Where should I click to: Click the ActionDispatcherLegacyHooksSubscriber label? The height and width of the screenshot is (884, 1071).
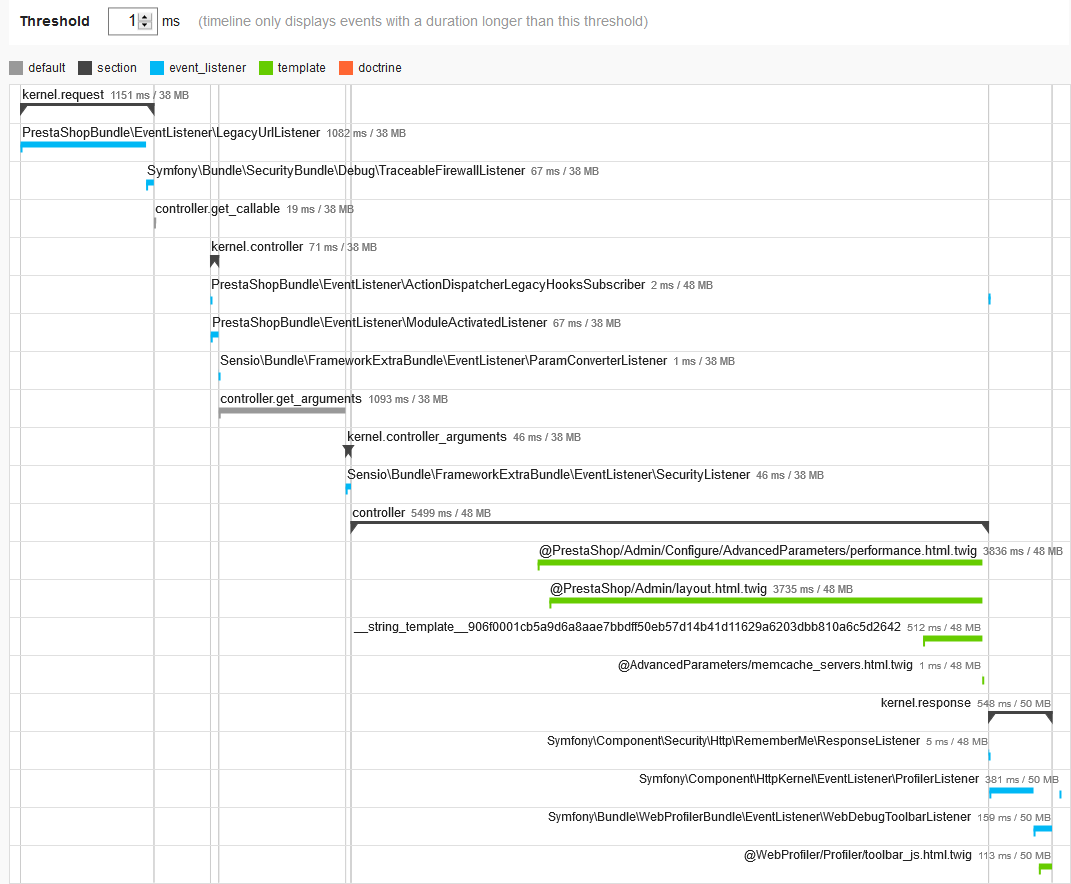pos(428,284)
